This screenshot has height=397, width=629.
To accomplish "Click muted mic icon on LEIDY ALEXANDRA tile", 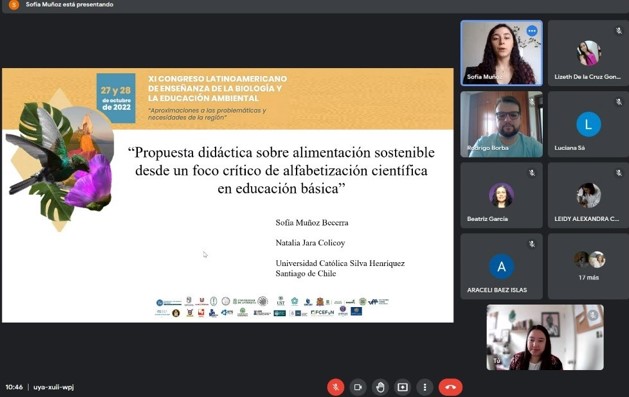I will click(619, 173).
